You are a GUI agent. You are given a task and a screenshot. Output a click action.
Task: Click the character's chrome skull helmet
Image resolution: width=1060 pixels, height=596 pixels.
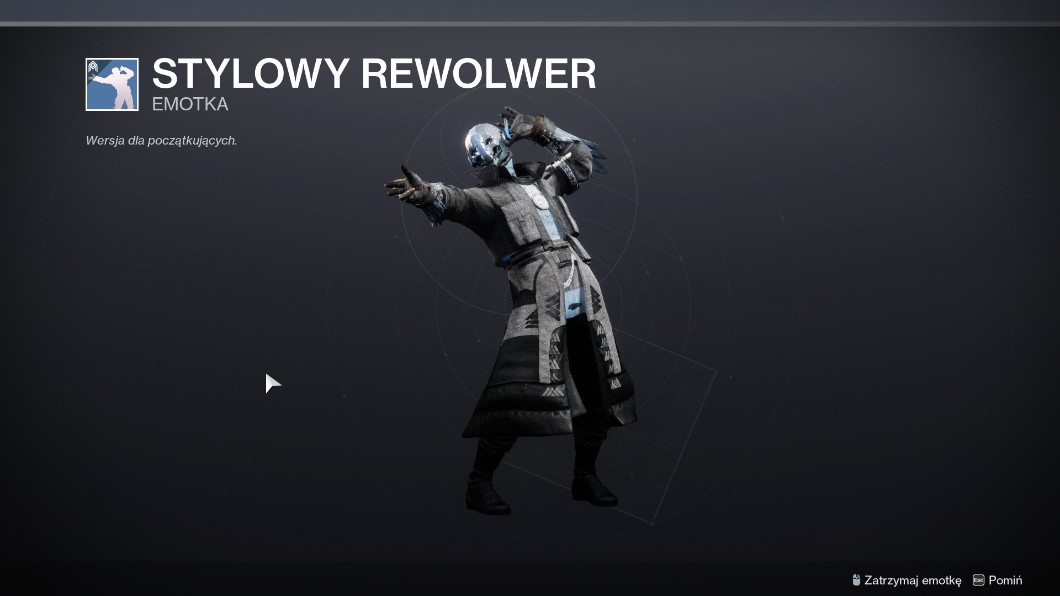[x=485, y=145]
